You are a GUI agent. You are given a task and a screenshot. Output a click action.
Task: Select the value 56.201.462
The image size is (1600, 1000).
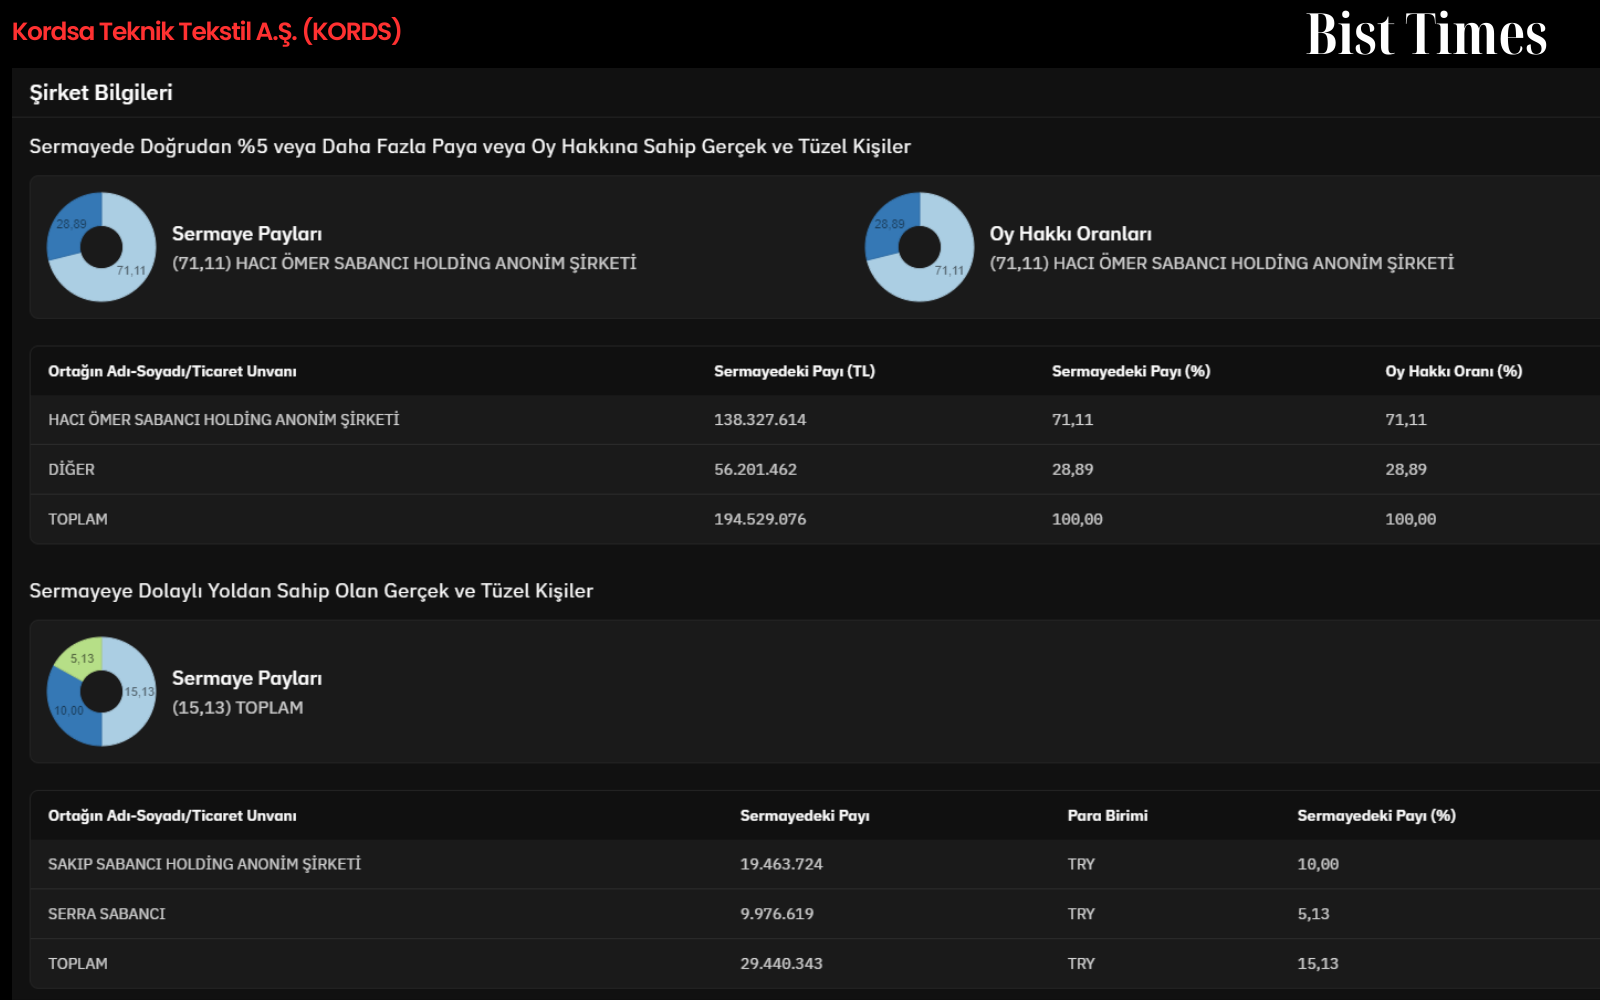pyautogui.click(x=755, y=470)
